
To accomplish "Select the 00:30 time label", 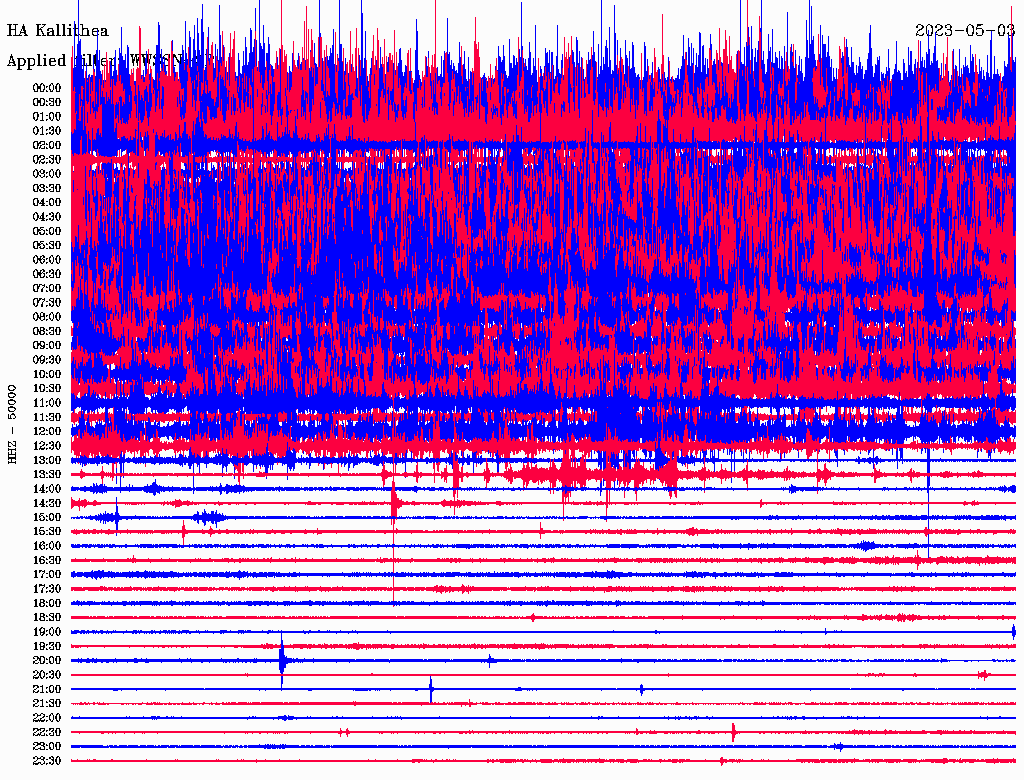I will click(x=47, y=103).
